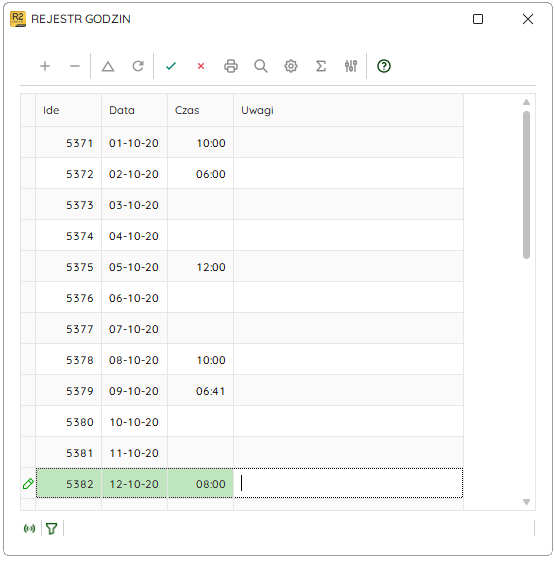The image size is (555, 562).
Task: Select date cell 01-10-20
Action: tap(134, 143)
